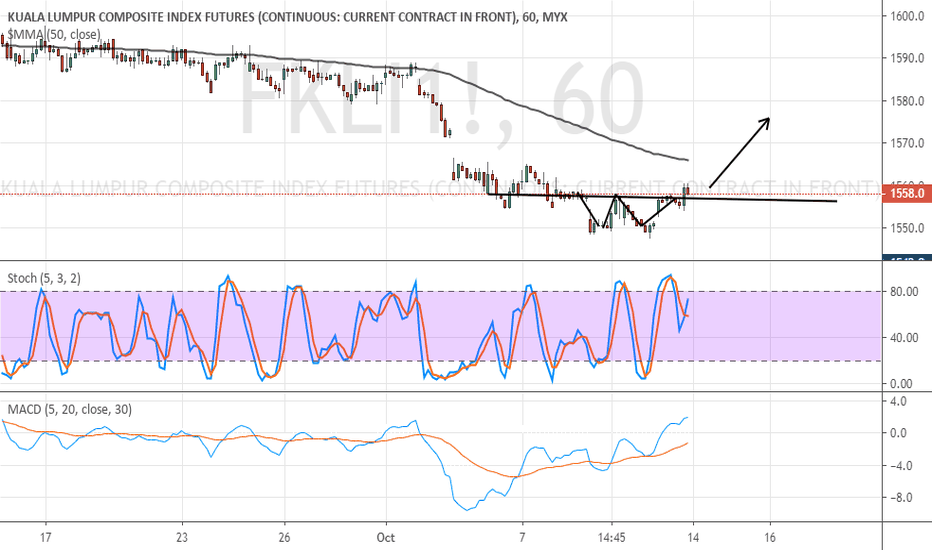The width and height of the screenshot is (932, 550).
Task: Select the Stoch (5, 3, 2) indicator label
Action: tap(44, 278)
